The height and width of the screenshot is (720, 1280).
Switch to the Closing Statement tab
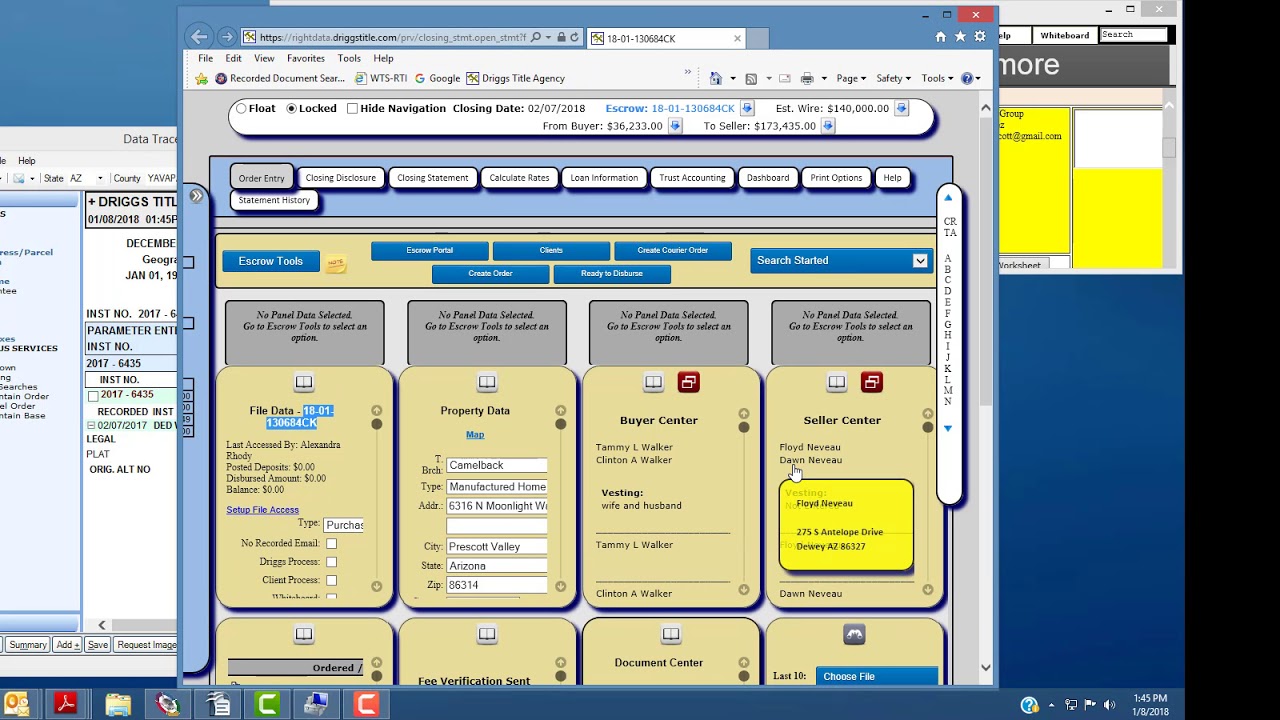[433, 178]
